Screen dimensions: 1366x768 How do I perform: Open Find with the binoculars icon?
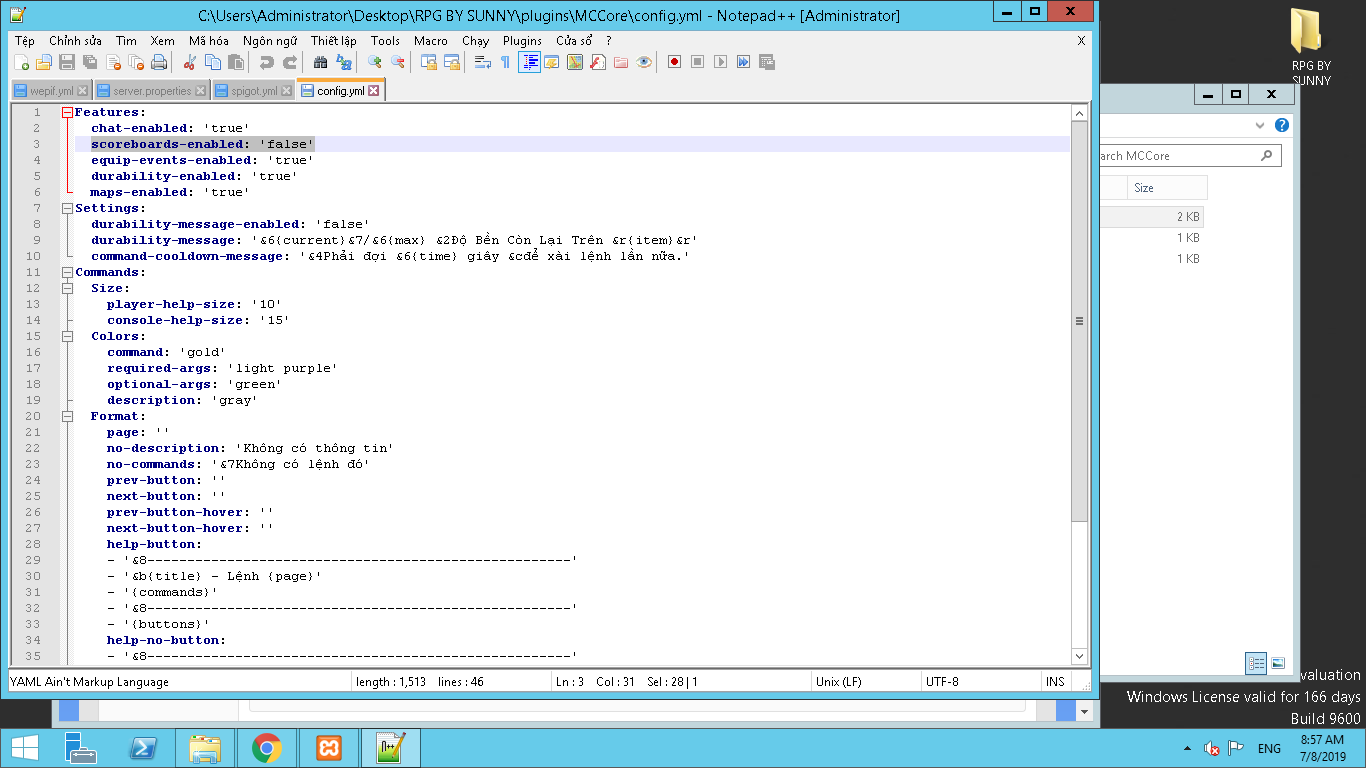[320, 62]
